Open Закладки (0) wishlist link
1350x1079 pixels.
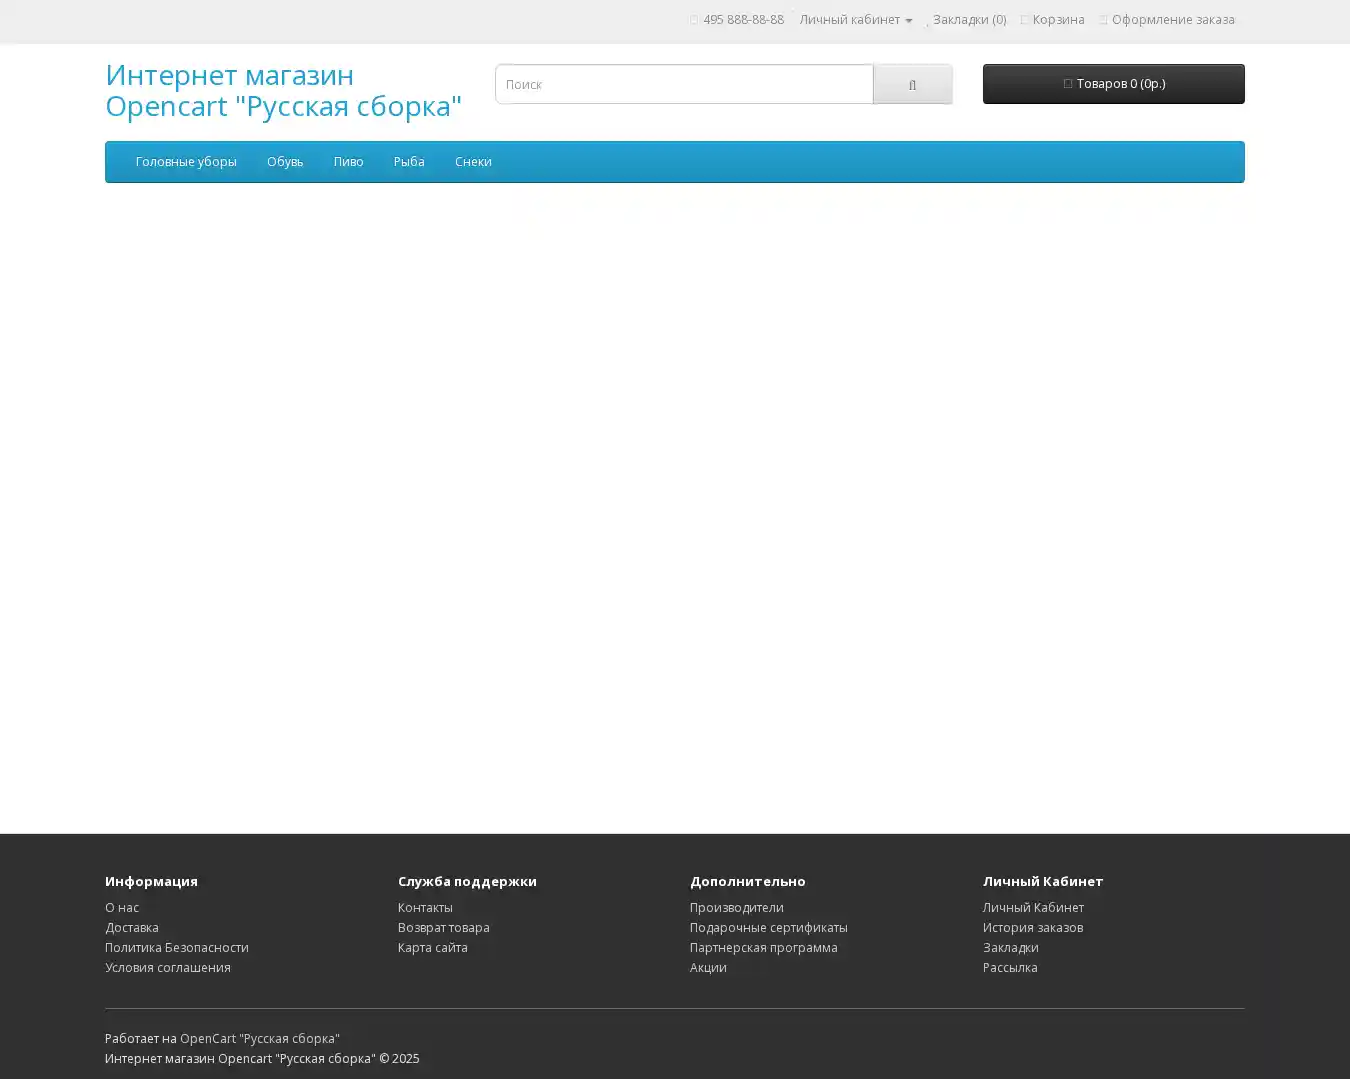click(x=968, y=20)
